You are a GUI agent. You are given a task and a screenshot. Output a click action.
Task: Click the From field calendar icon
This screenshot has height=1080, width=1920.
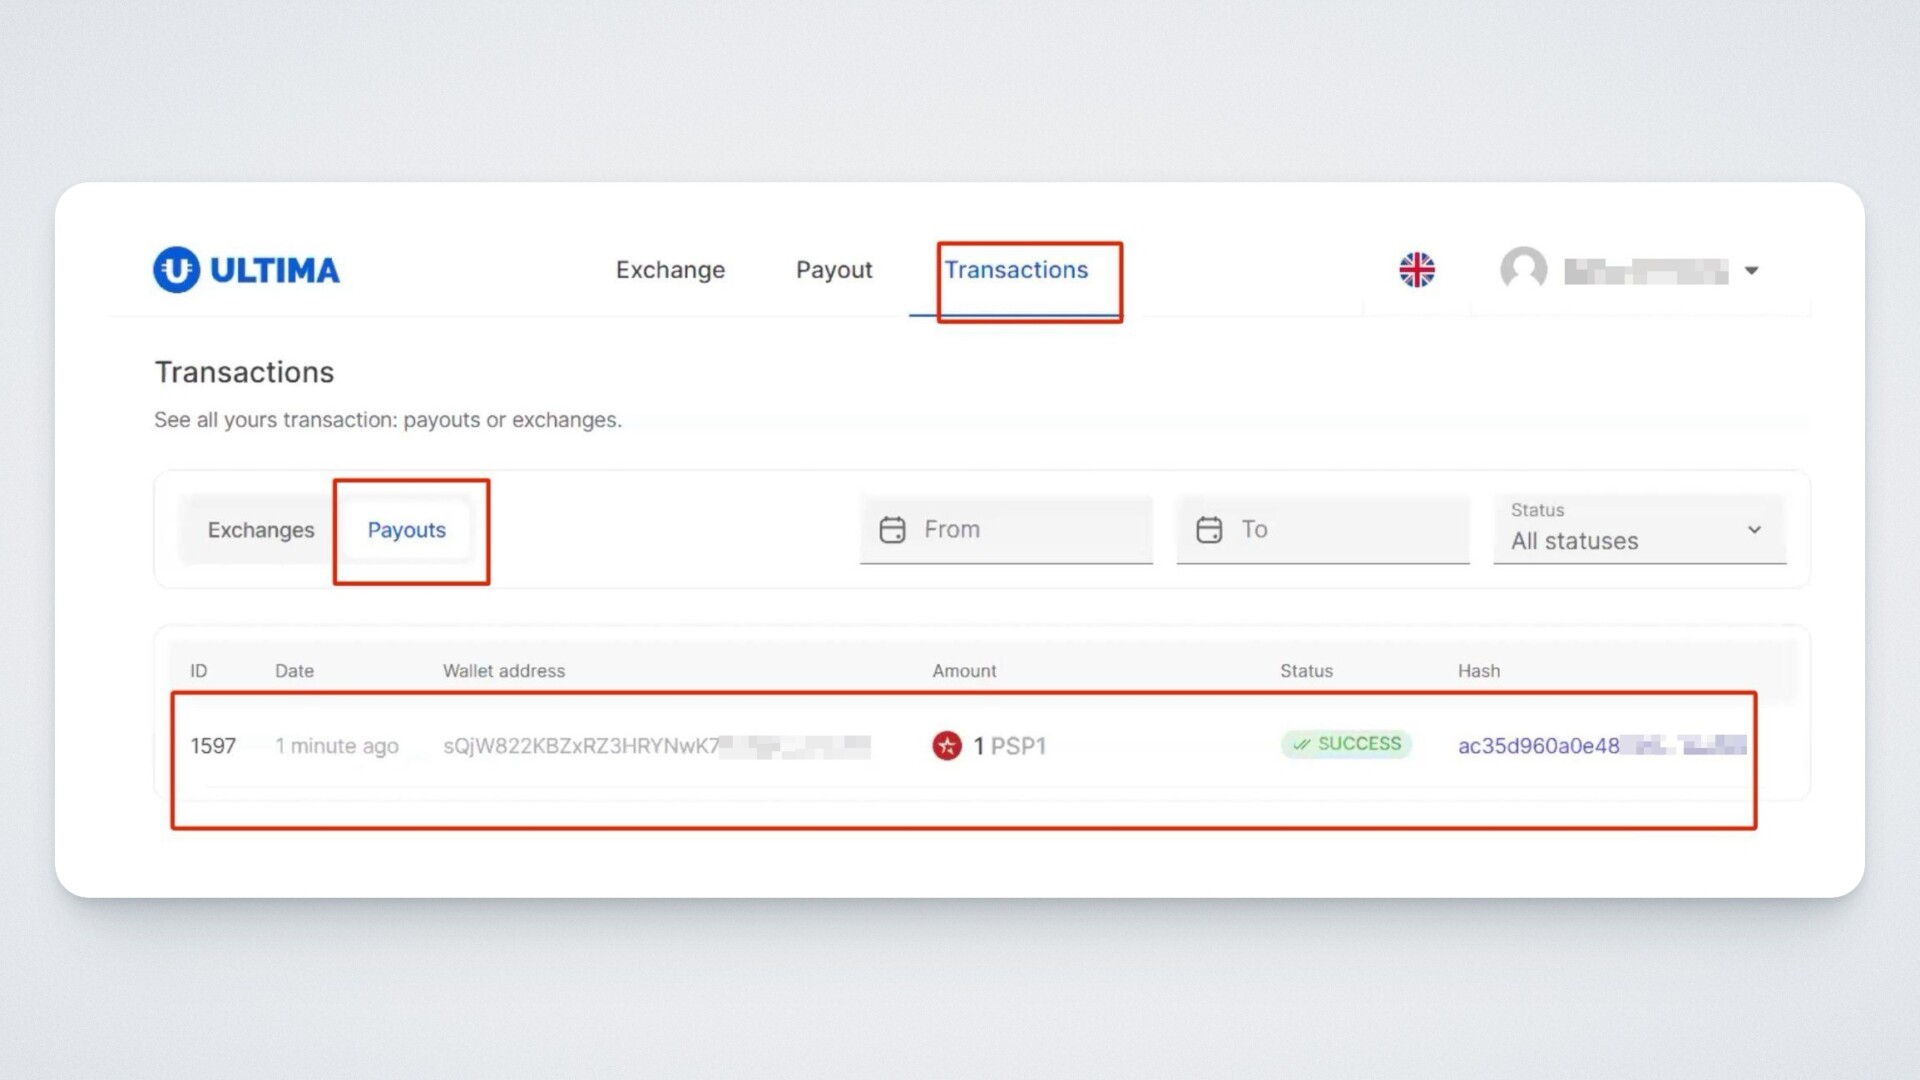(x=892, y=530)
